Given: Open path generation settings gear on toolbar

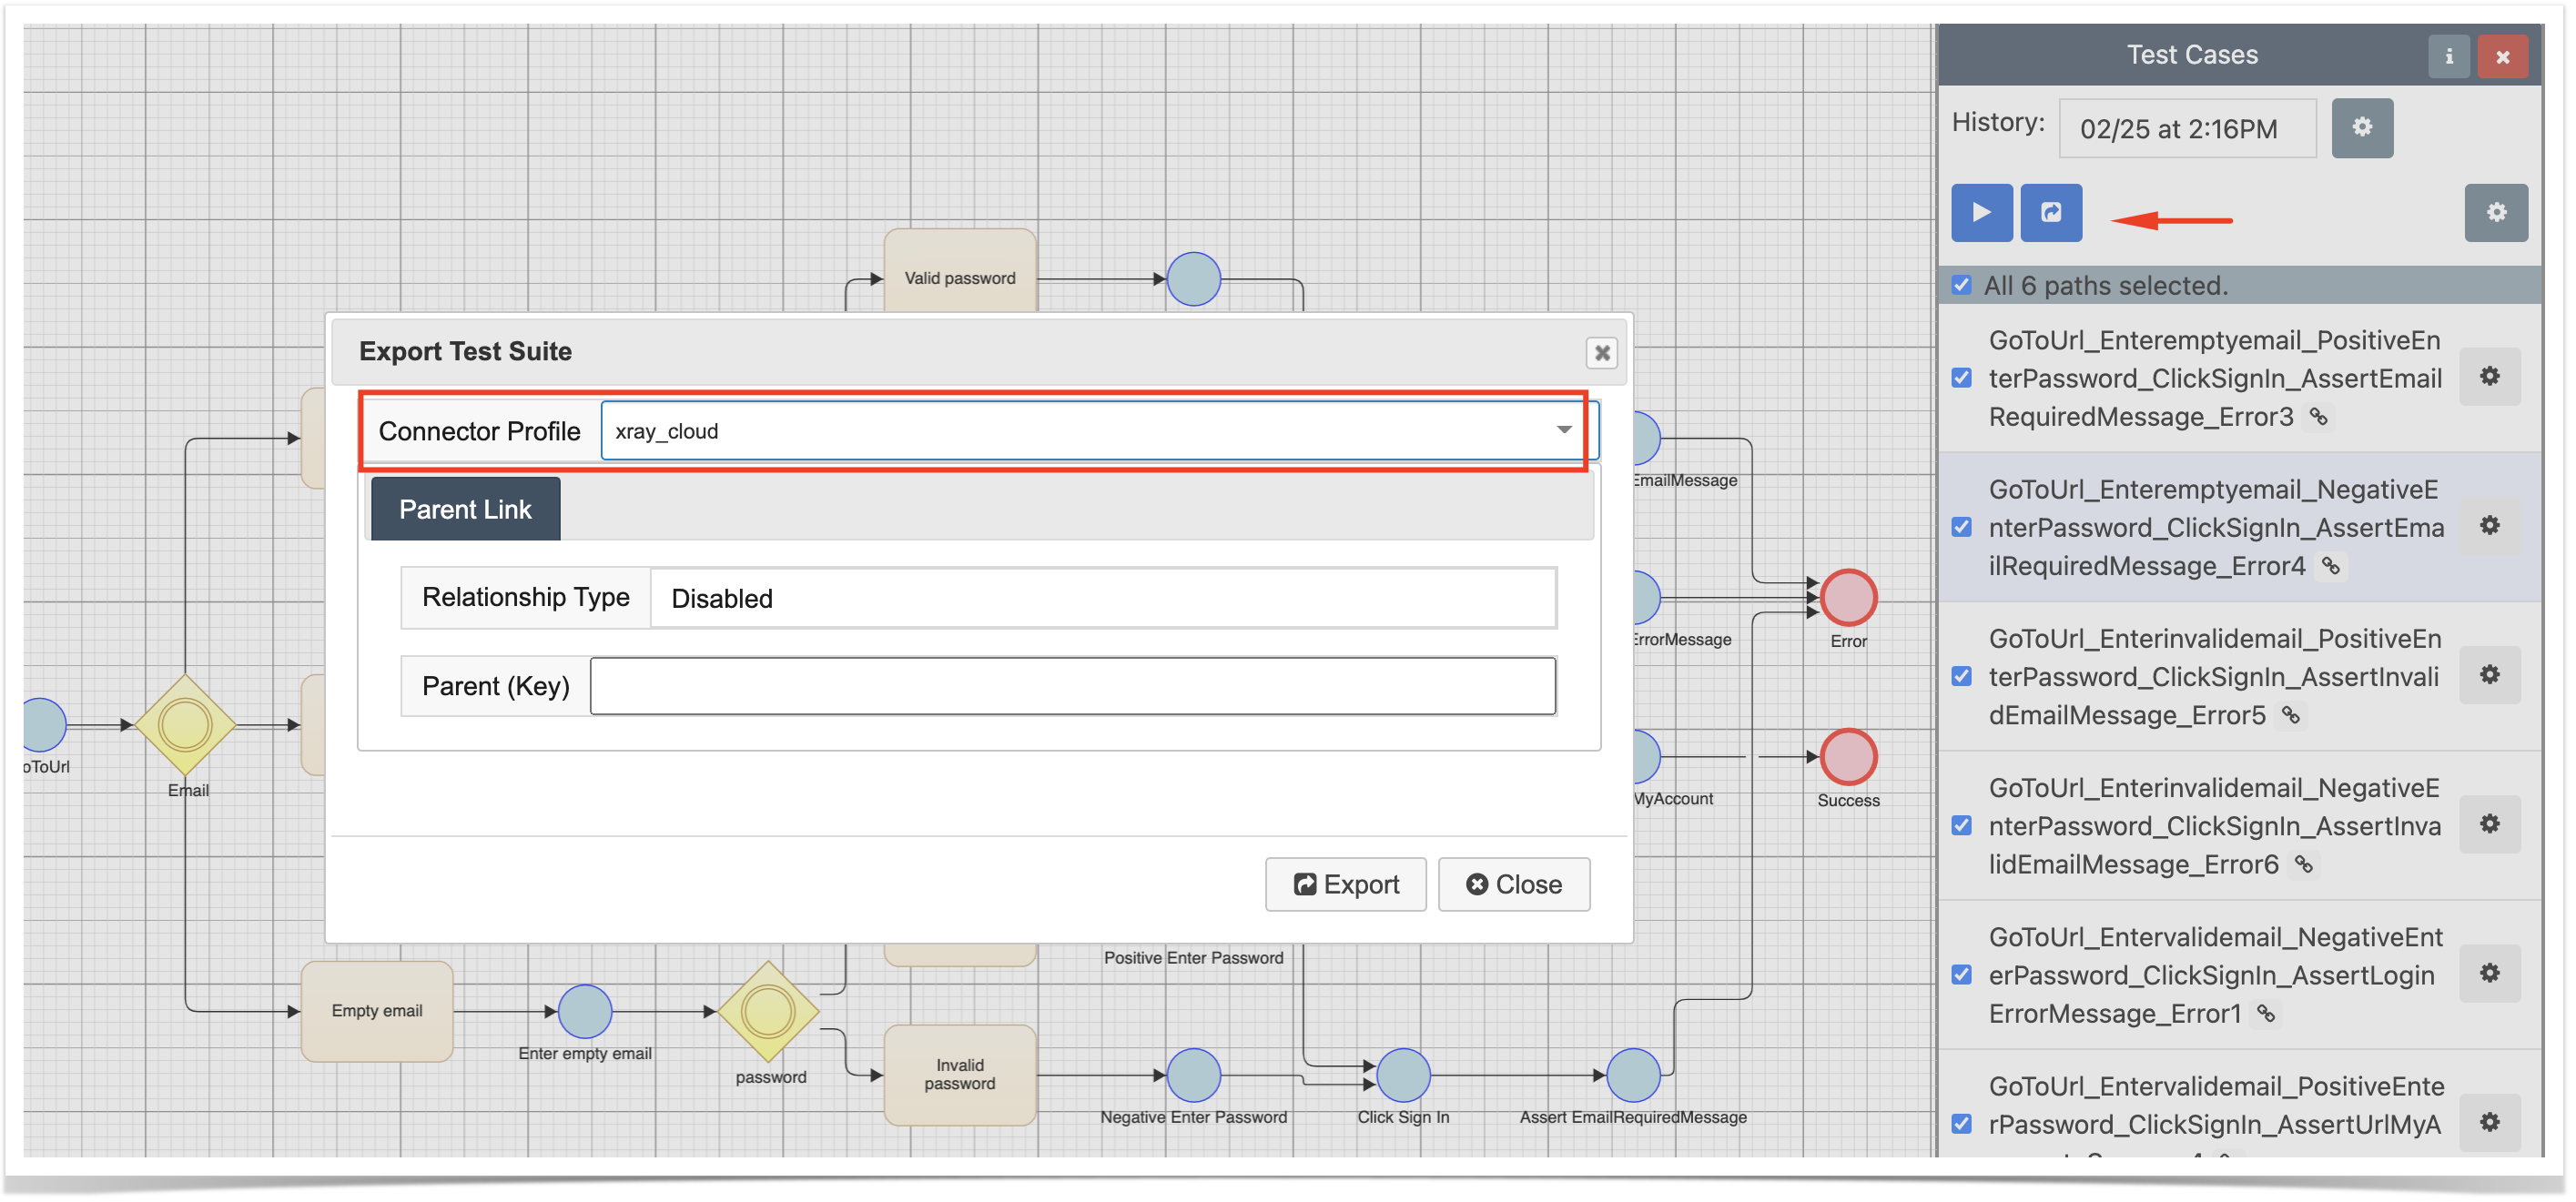Looking at the screenshot, I should tap(2495, 213).
